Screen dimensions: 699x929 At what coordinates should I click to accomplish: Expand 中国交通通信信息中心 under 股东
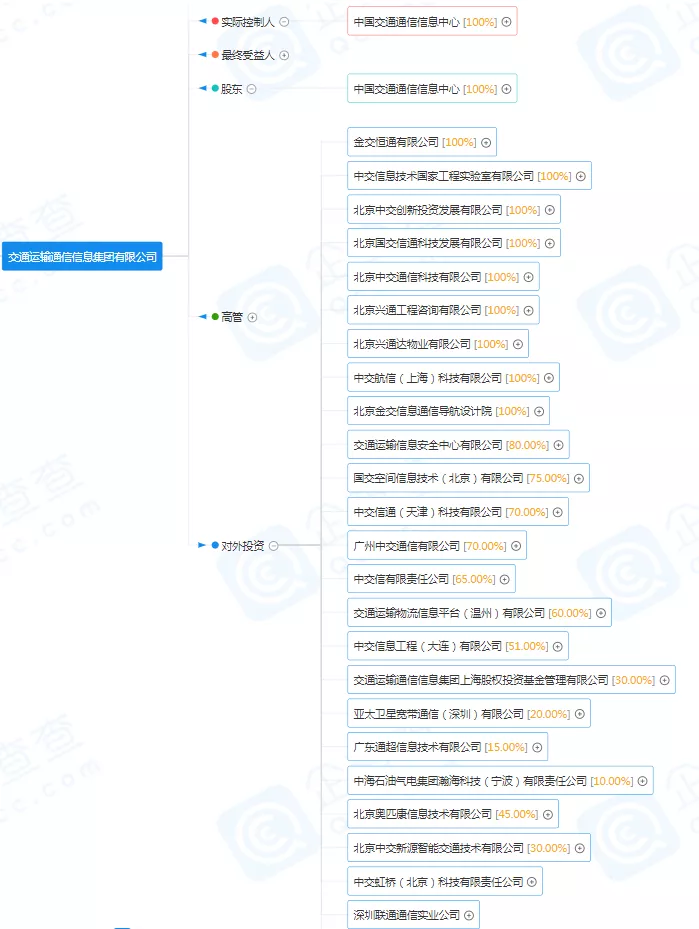point(506,89)
